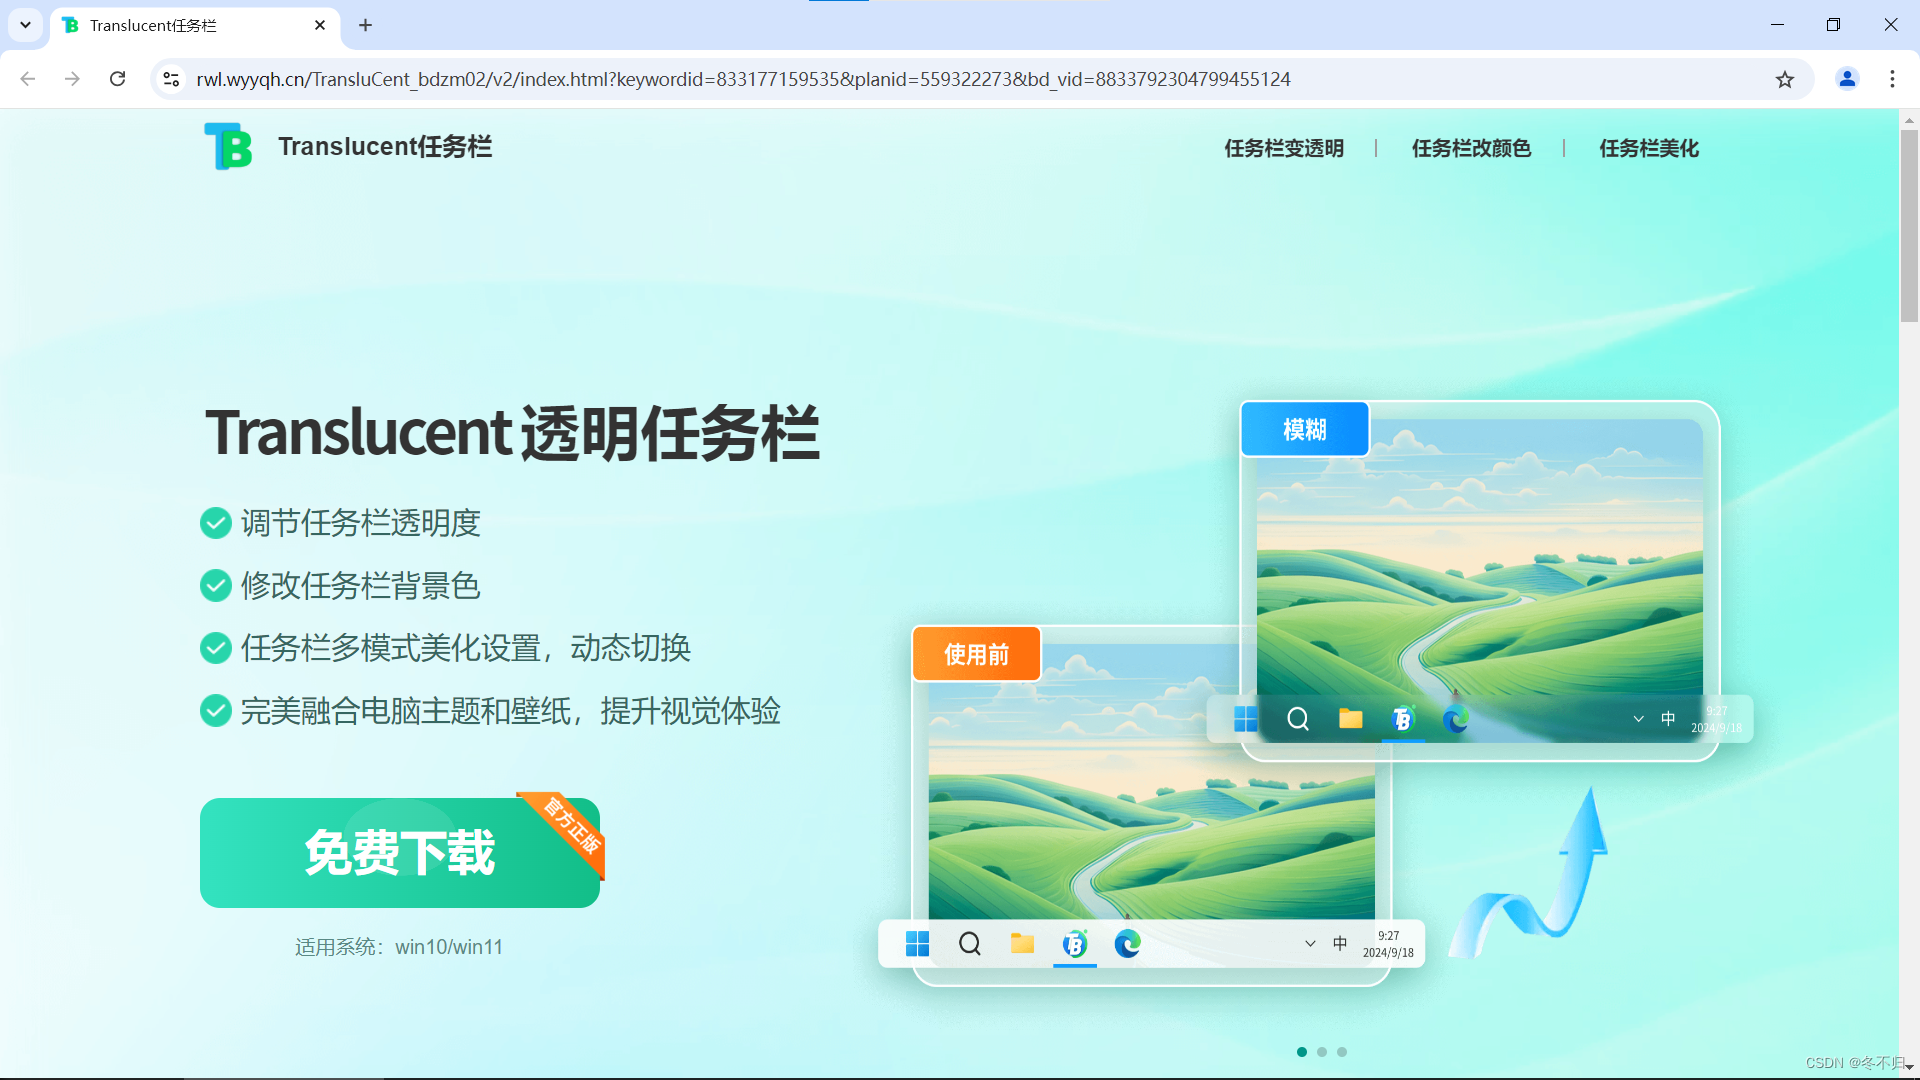Open the Chrome profile avatar icon
Screen dimensions: 1920x1080
point(1847,79)
